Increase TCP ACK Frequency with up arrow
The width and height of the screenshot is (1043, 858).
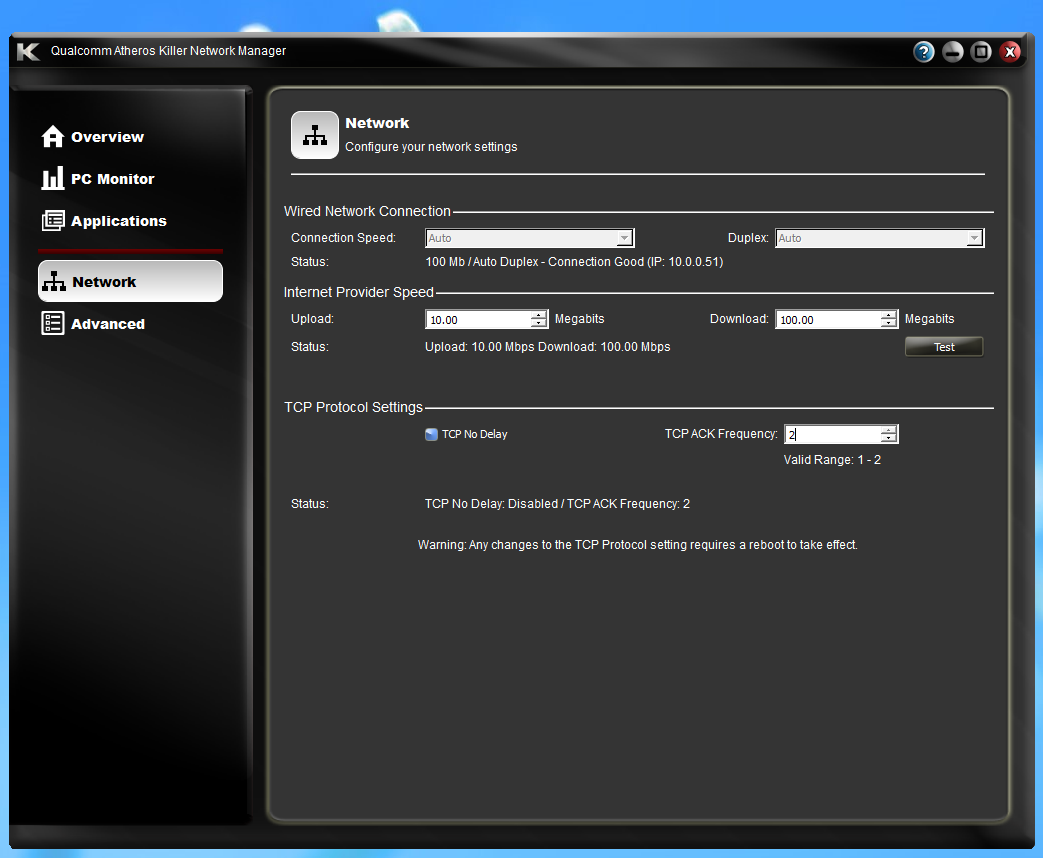coord(889,430)
